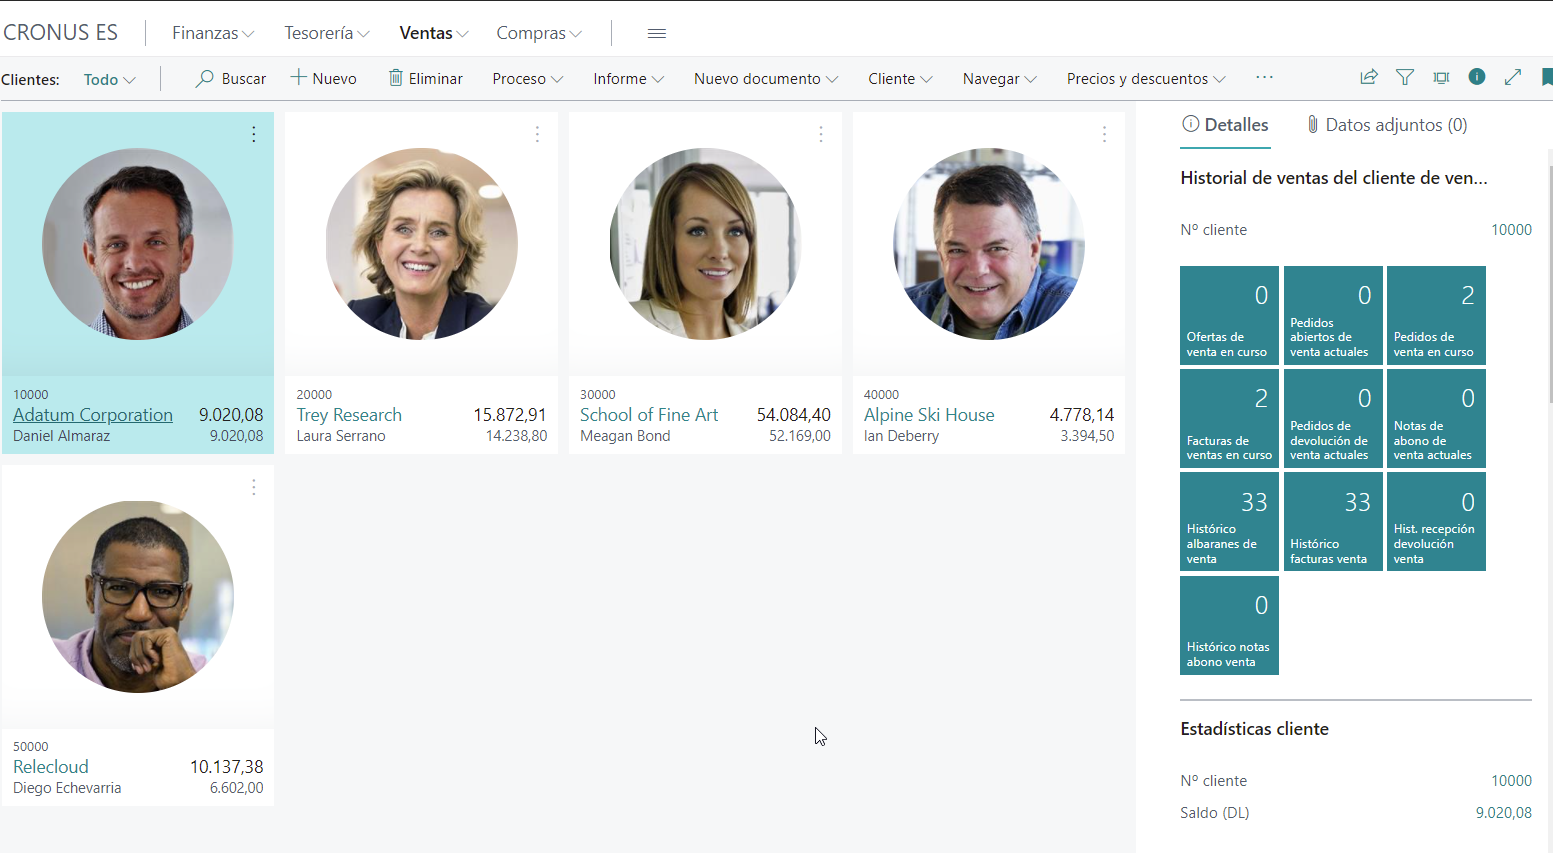This screenshot has height=853, width=1553.
Task: Show more actions with the toolbar ellipsis
Action: 1265,77
